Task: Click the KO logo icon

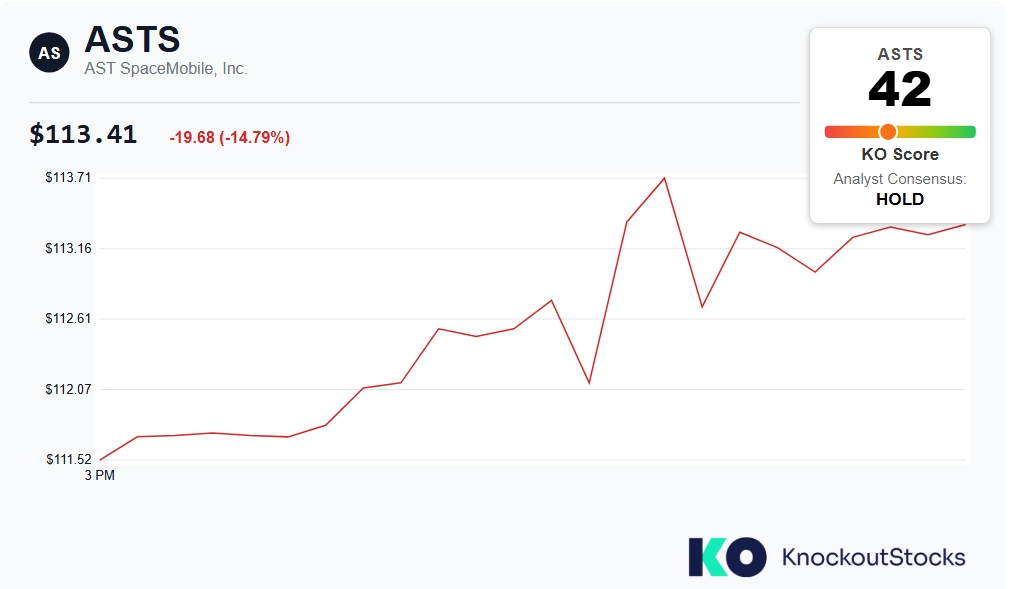Action: [727, 557]
